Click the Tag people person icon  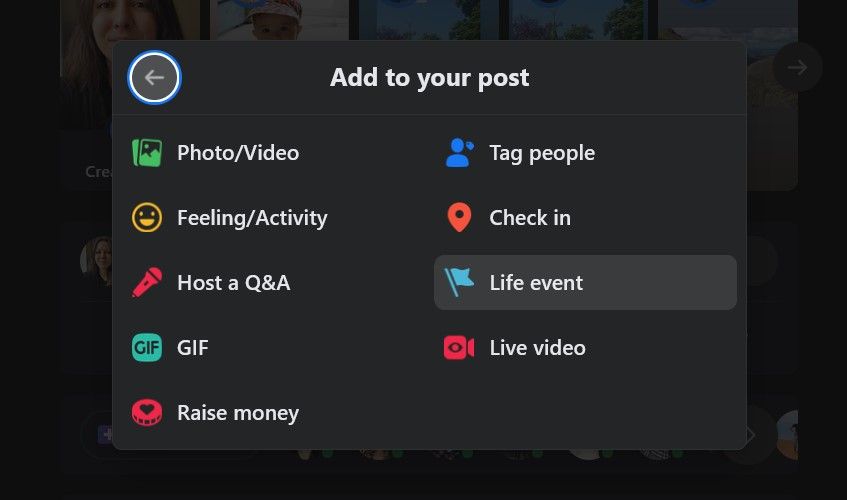tap(459, 153)
